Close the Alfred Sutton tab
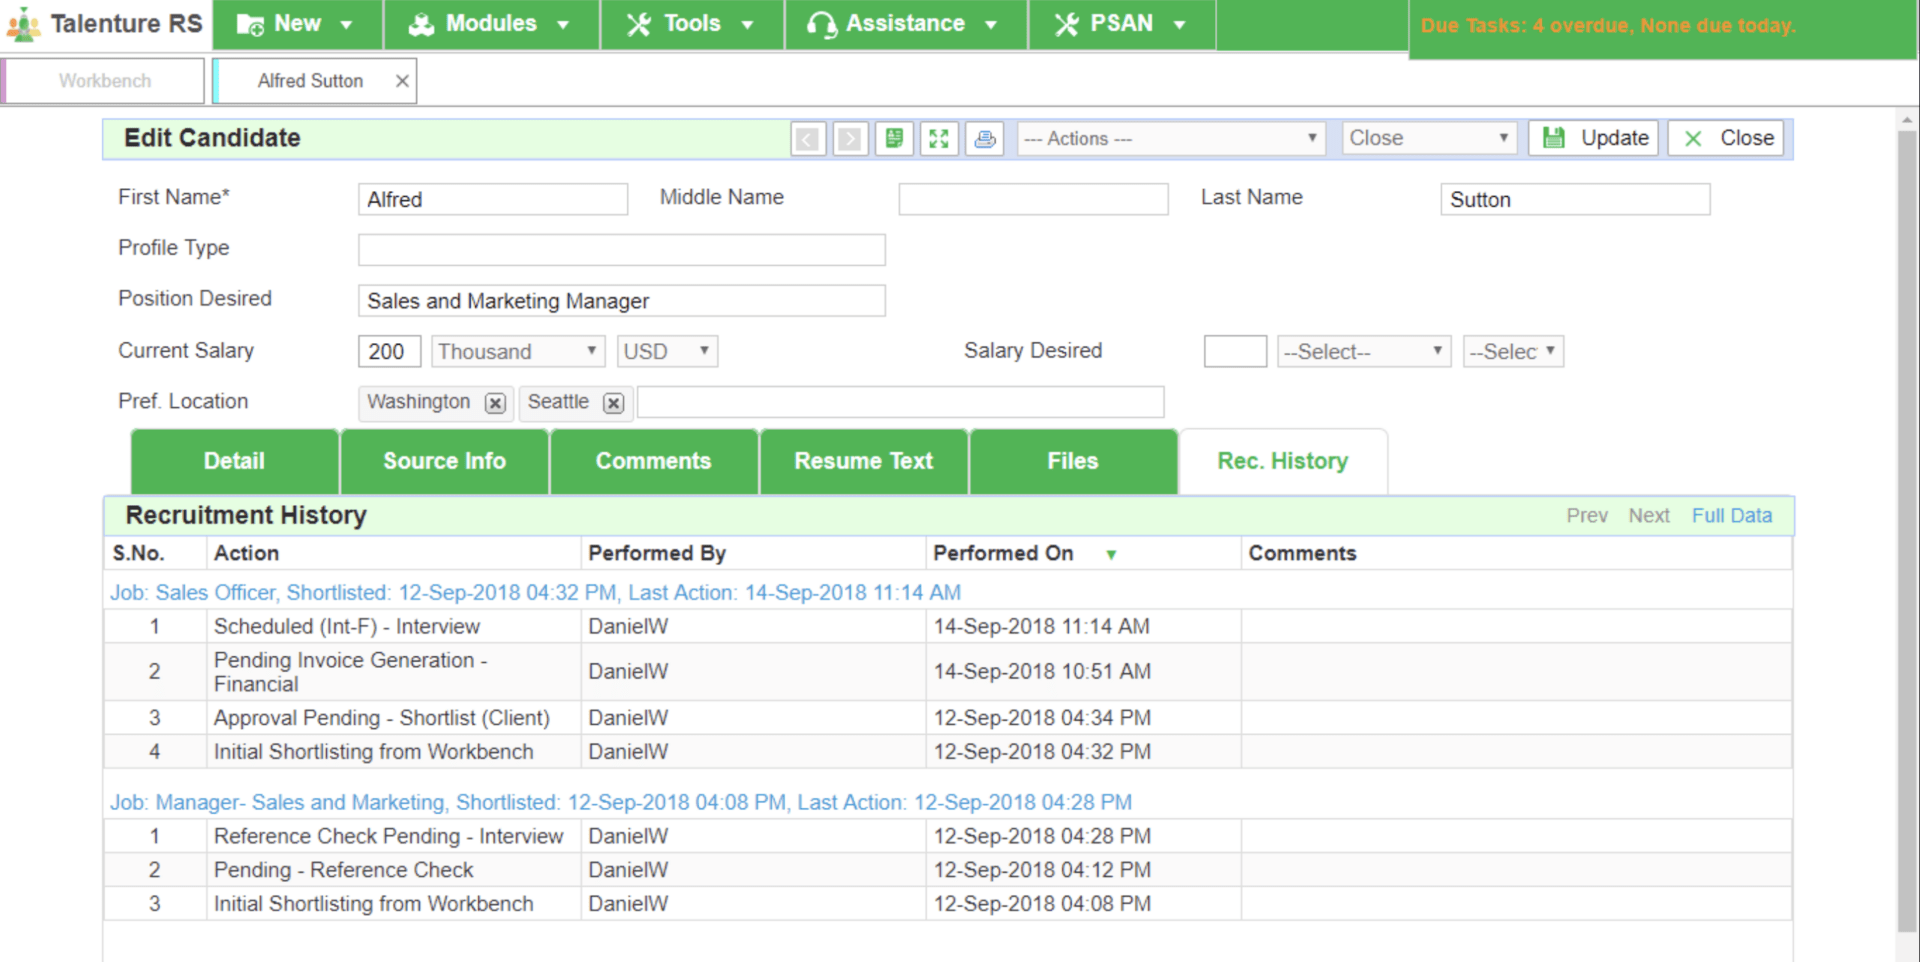Viewport: 1920px width, 962px height. (402, 81)
